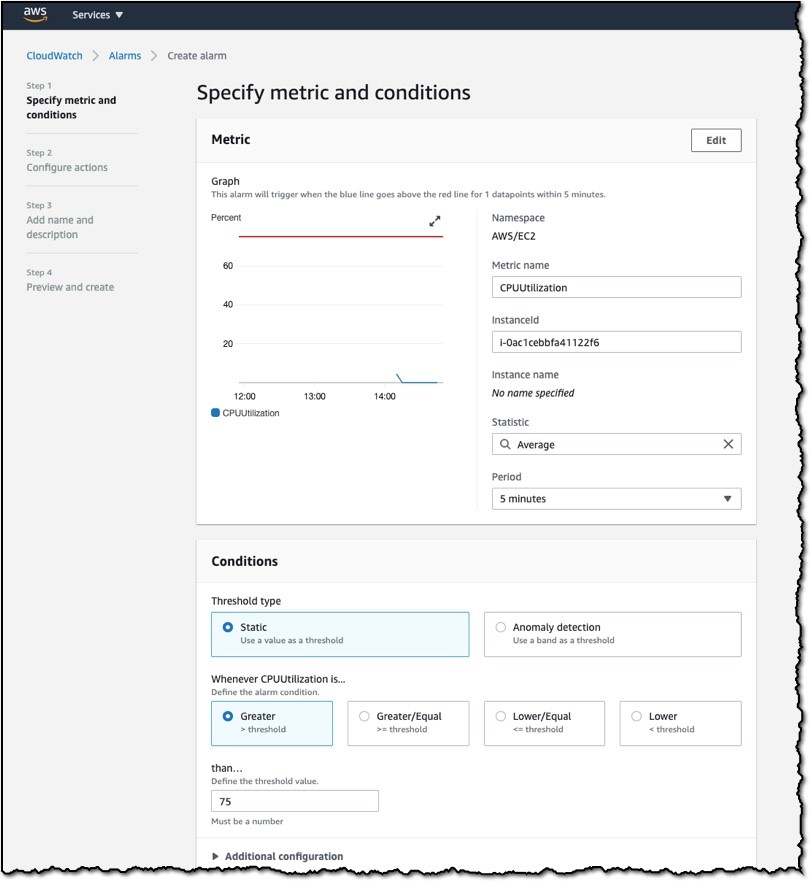Image resolution: width=810 pixels, height=881 pixels.
Task: Click the Statistic search icon
Action: pos(505,444)
